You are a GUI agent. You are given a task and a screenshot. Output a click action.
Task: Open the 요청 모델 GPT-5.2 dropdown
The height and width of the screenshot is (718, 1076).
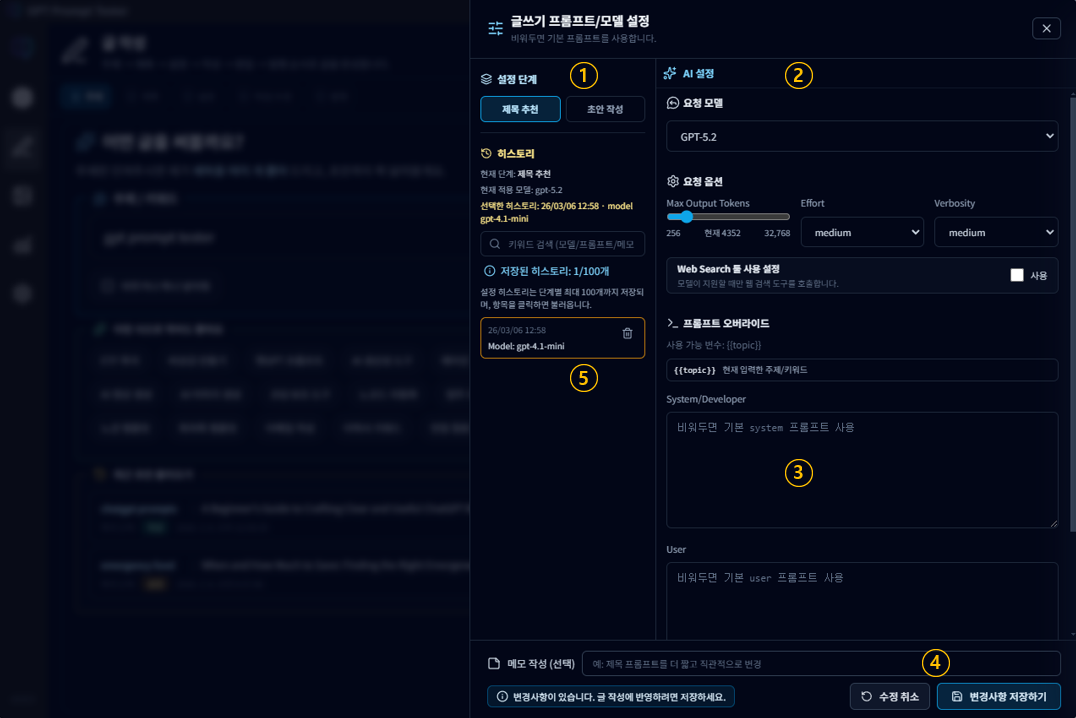coord(861,136)
